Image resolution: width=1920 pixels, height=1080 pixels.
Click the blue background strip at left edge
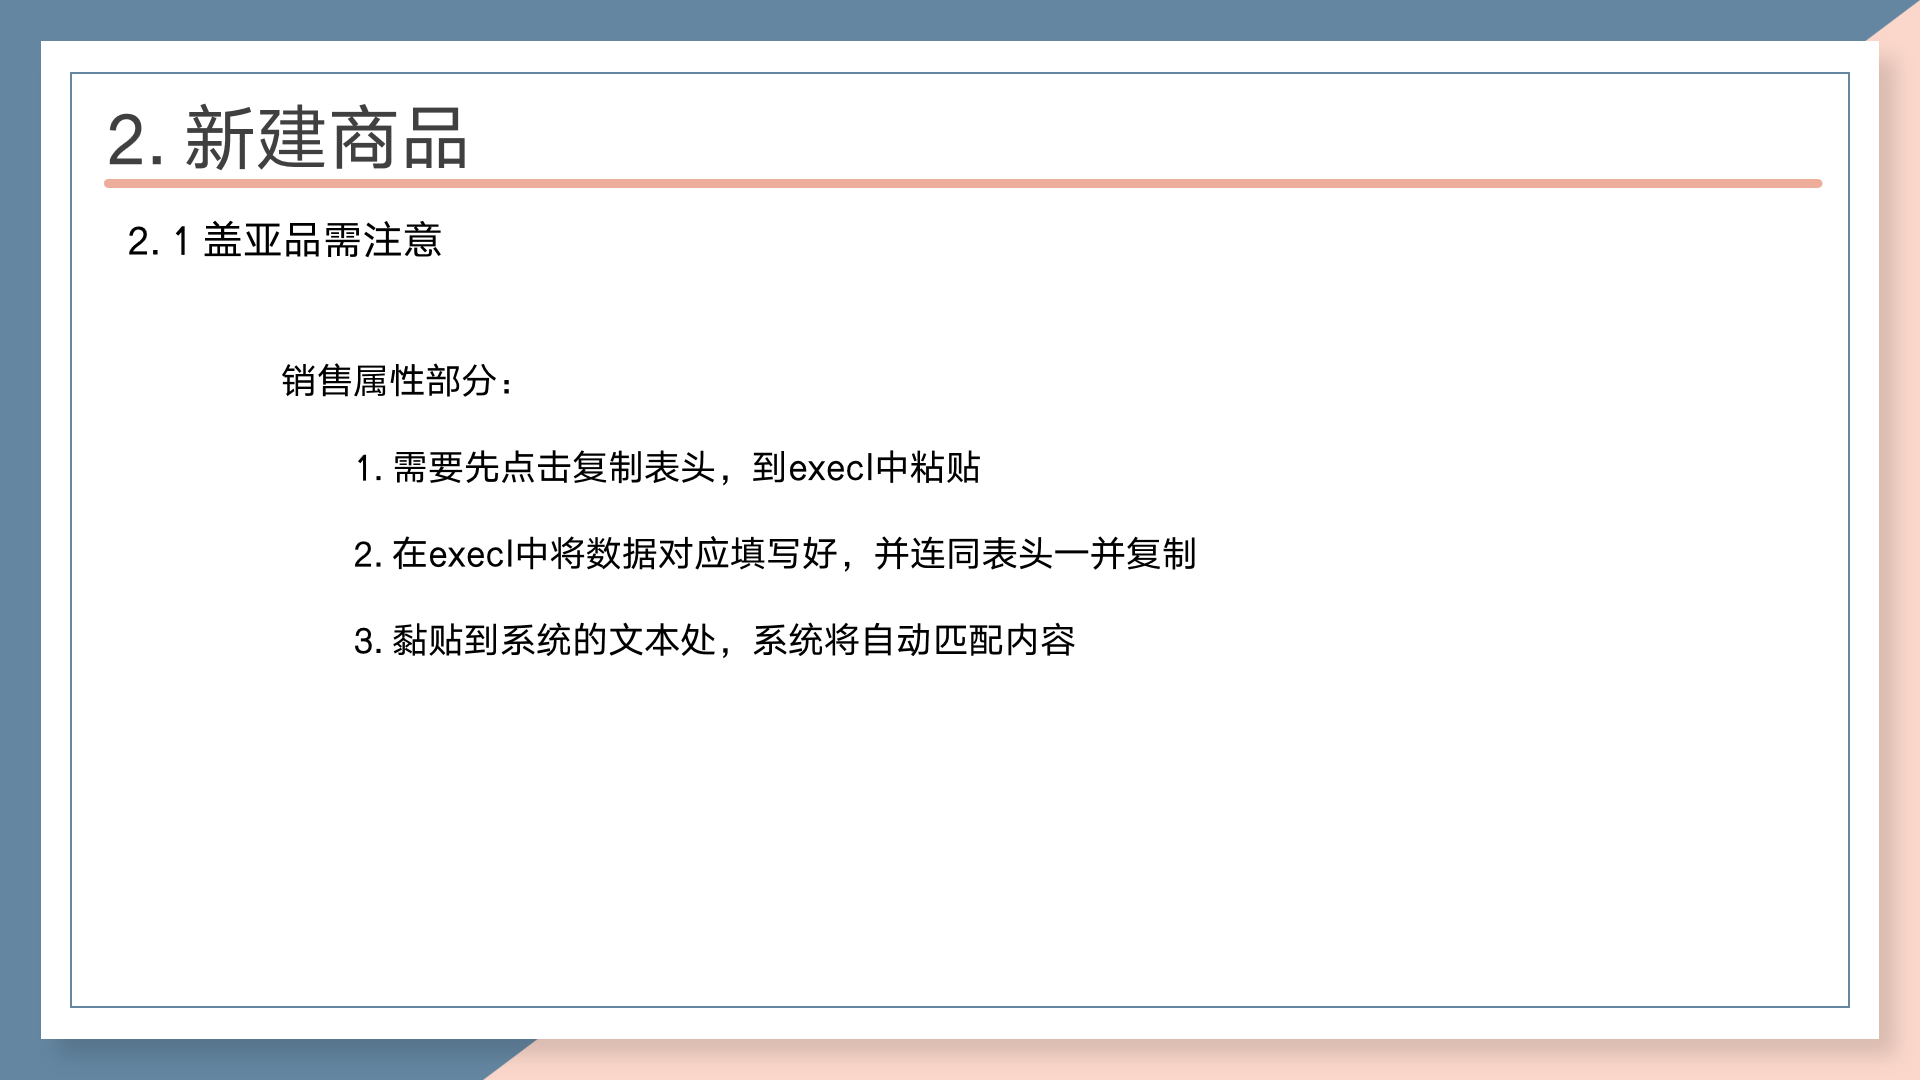(x=19, y=540)
